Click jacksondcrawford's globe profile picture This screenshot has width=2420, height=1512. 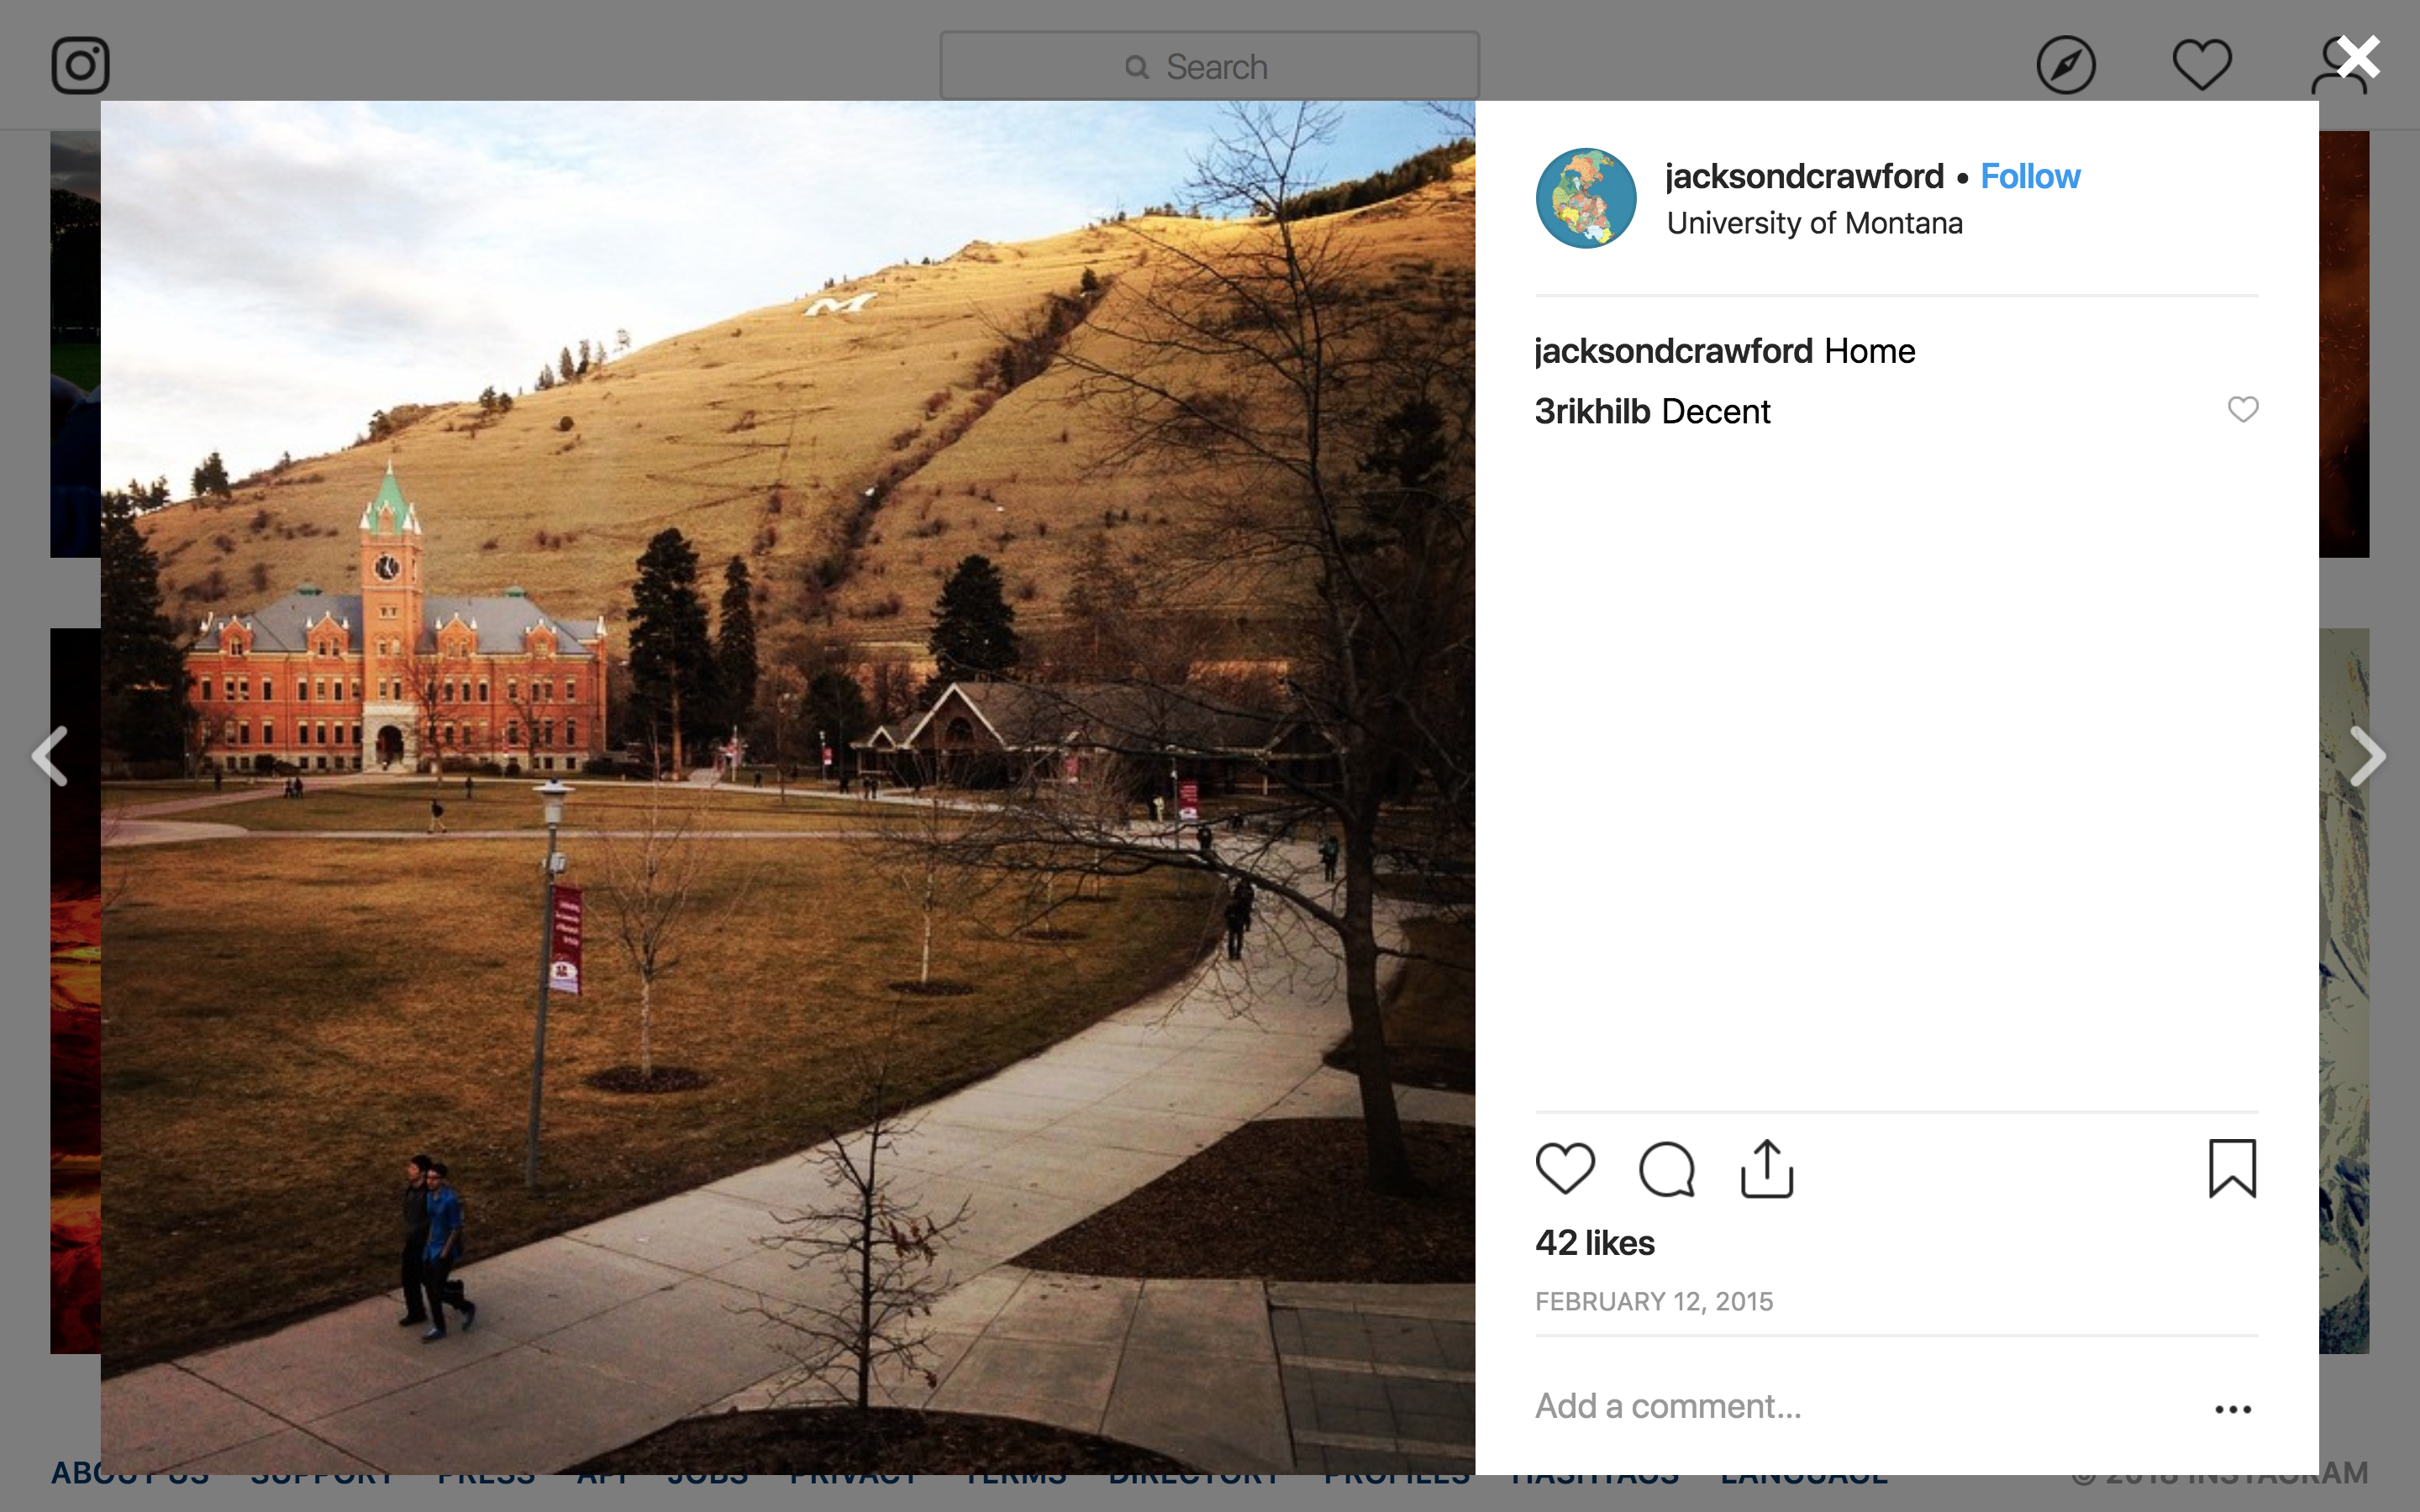pos(1586,198)
